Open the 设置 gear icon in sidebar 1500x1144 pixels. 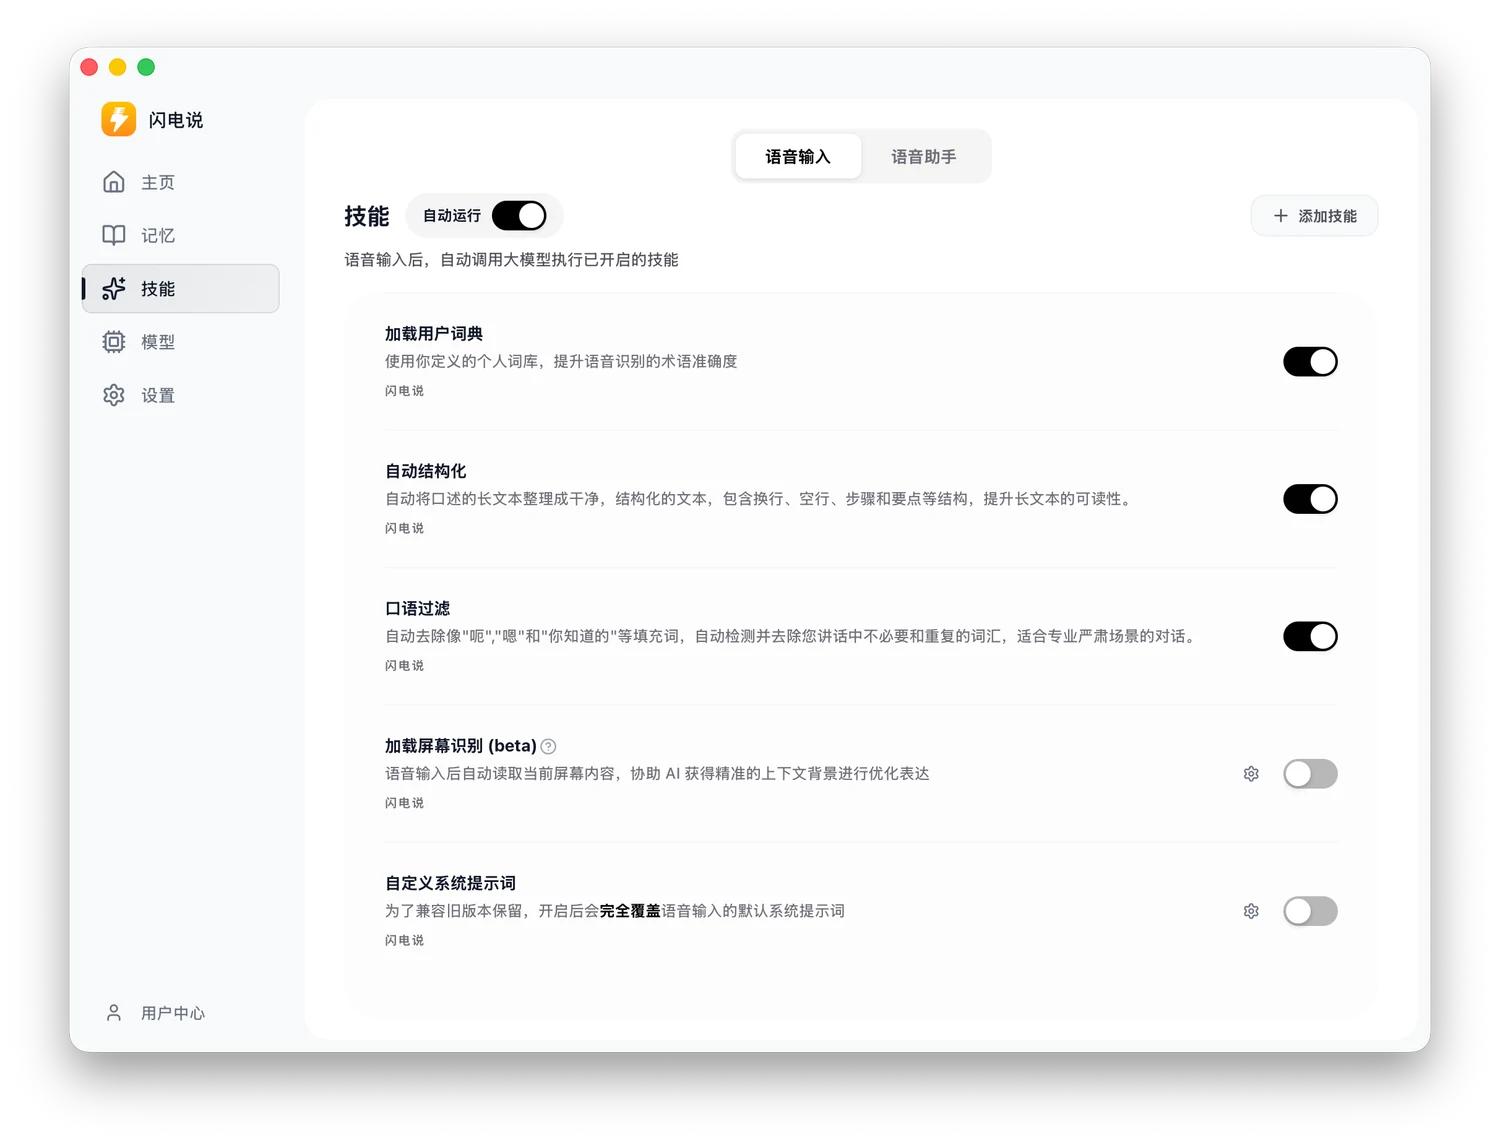pos(114,395)
